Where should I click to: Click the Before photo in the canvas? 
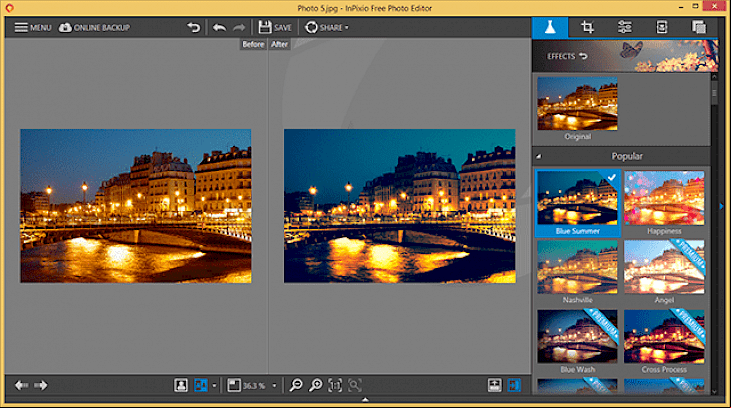point(136,206)
